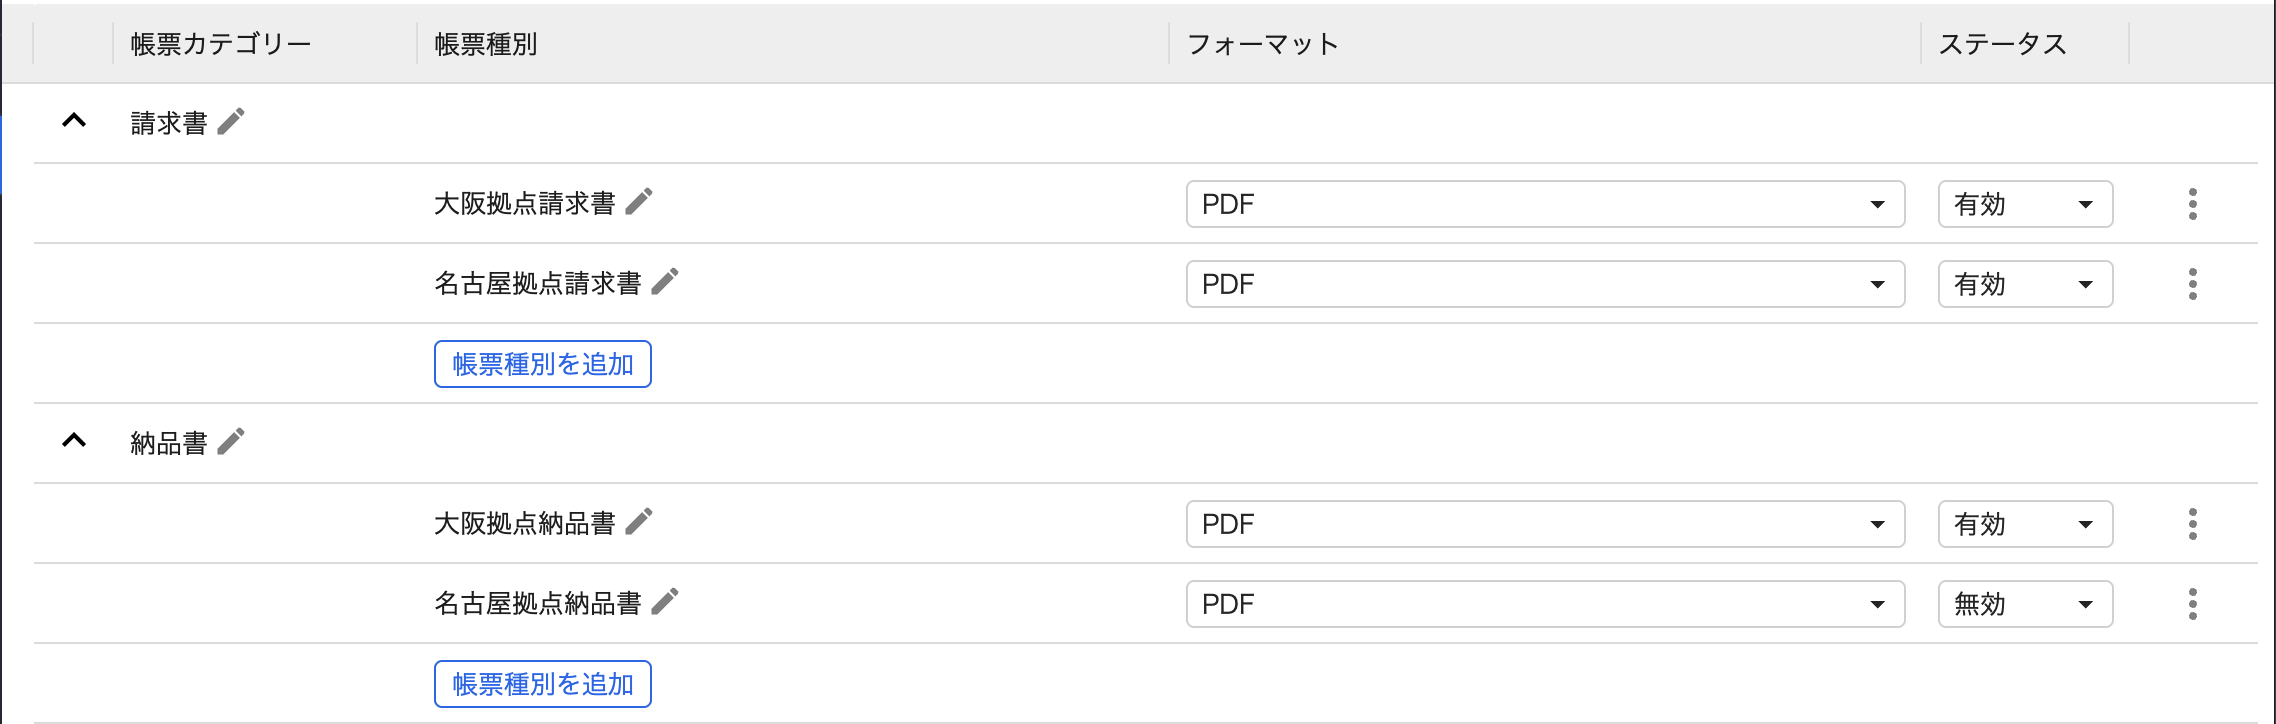
Task: Open the 無効 status dropdown for 名古屋拠点納品書
Action: coord(2024,604)
